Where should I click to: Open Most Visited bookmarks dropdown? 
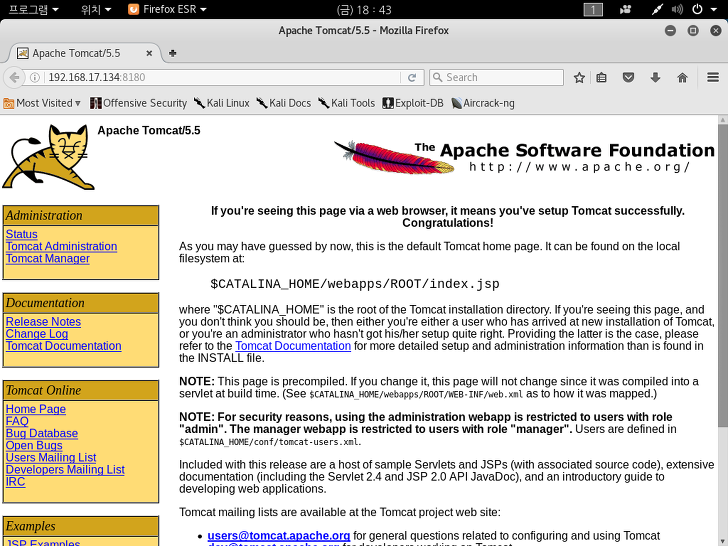(x=42, y=103)
